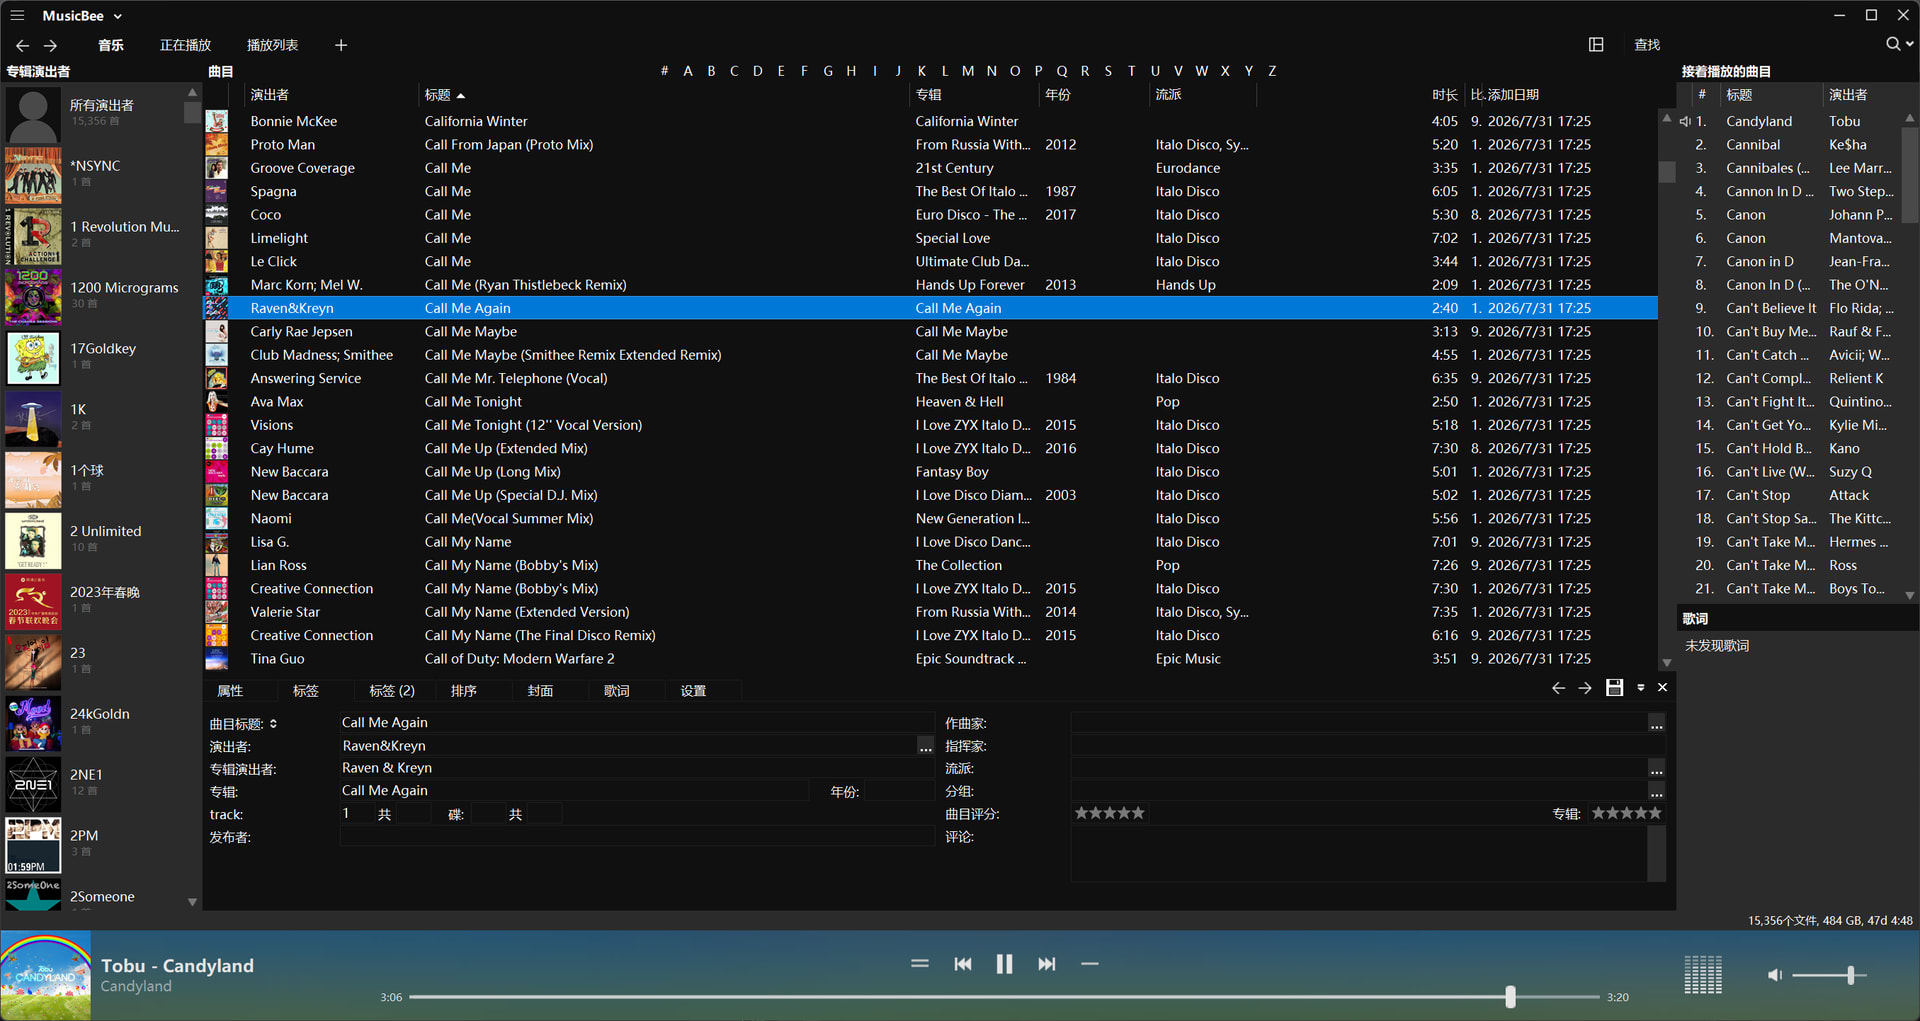Adjust the volume slider handle
Image resolution: width=1920 pixels, height=1021 pixels.
(x=1850, y=975)
